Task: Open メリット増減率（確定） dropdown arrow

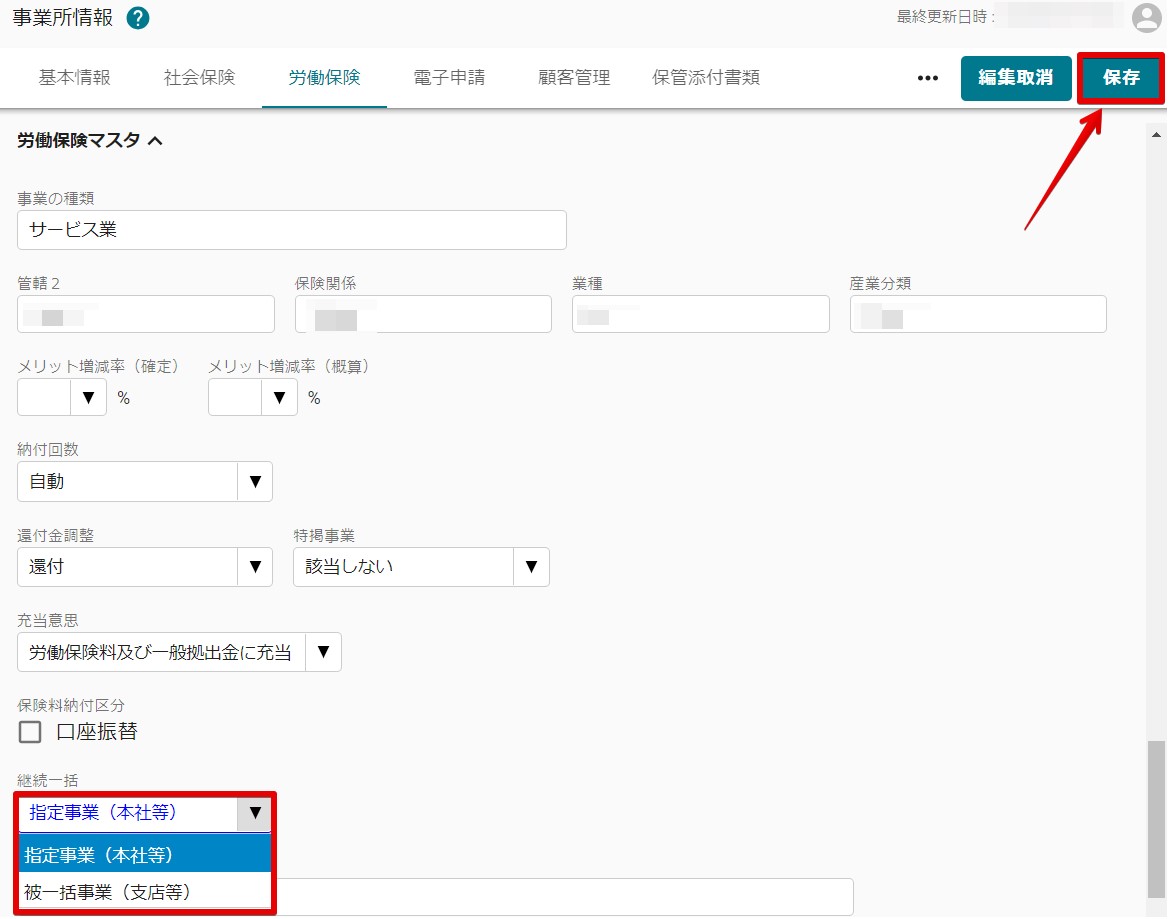Action: 88,398
